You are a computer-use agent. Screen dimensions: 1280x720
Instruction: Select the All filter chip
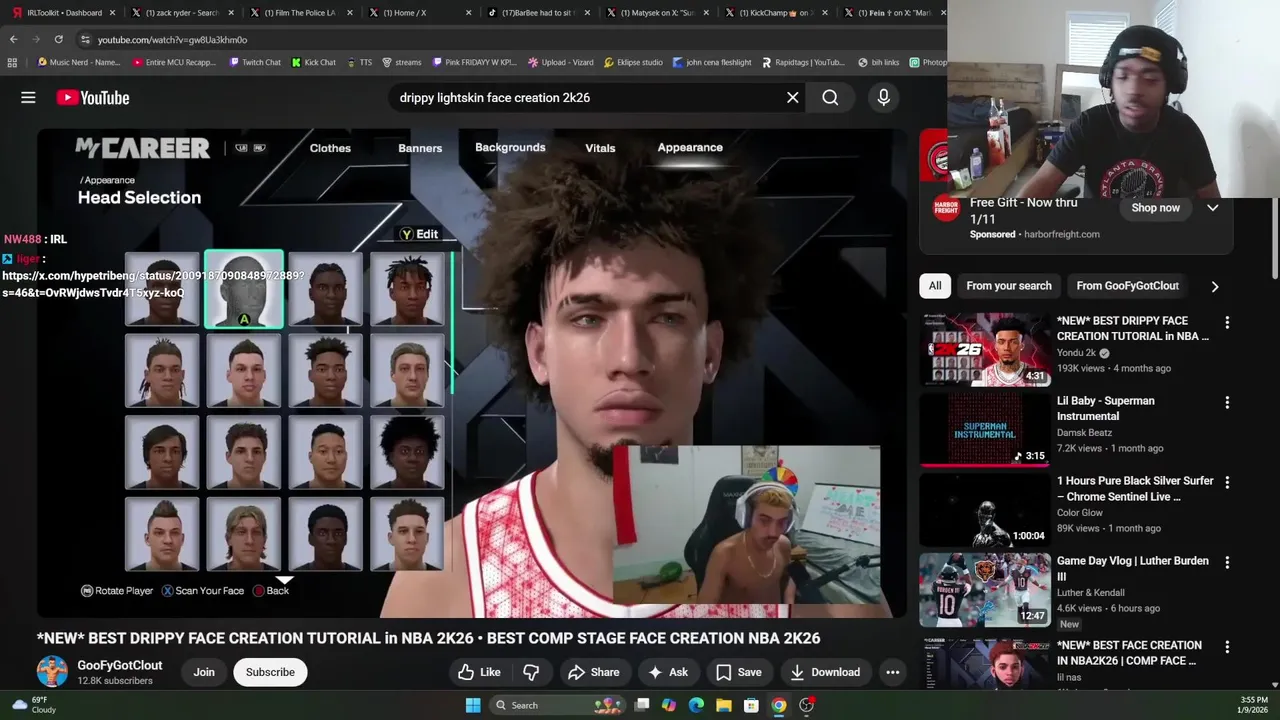click(x=935, y=286)
